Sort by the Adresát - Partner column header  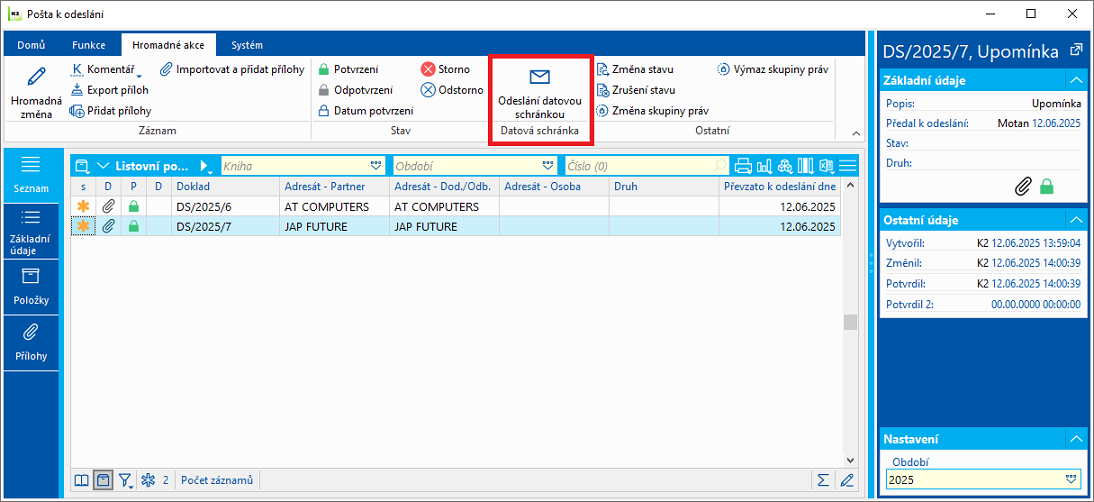[334, 187]
